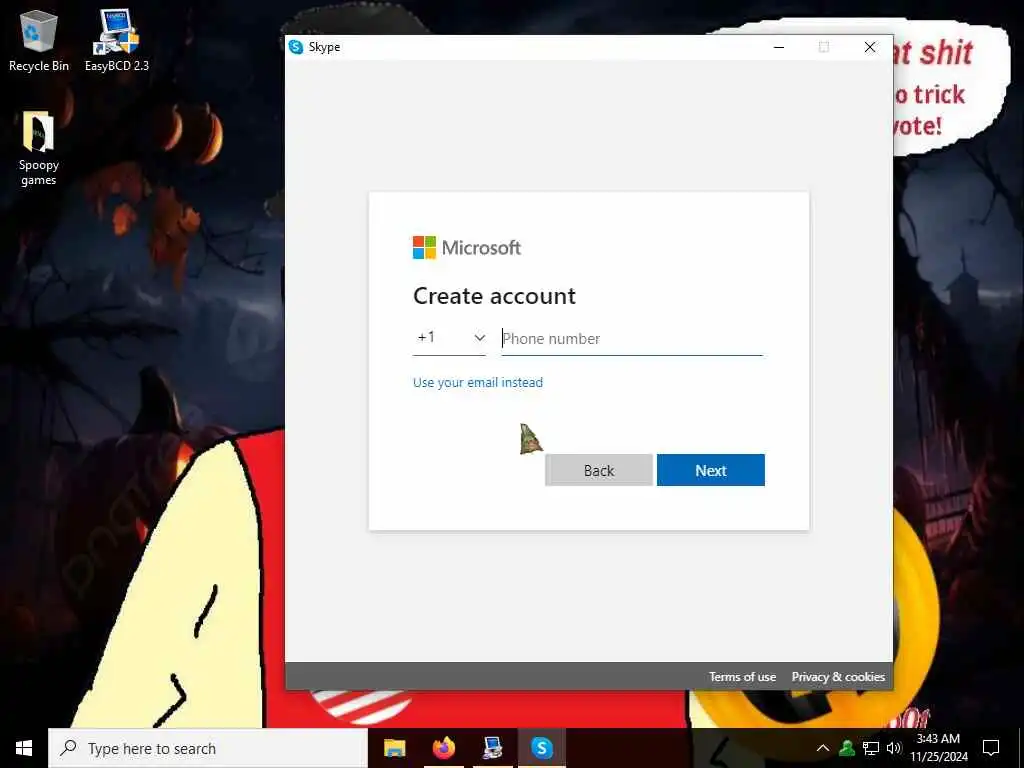1024x768 pixels.
Task: Continue with the Next button
Action: pyautogui.click(x=711, y=470)
